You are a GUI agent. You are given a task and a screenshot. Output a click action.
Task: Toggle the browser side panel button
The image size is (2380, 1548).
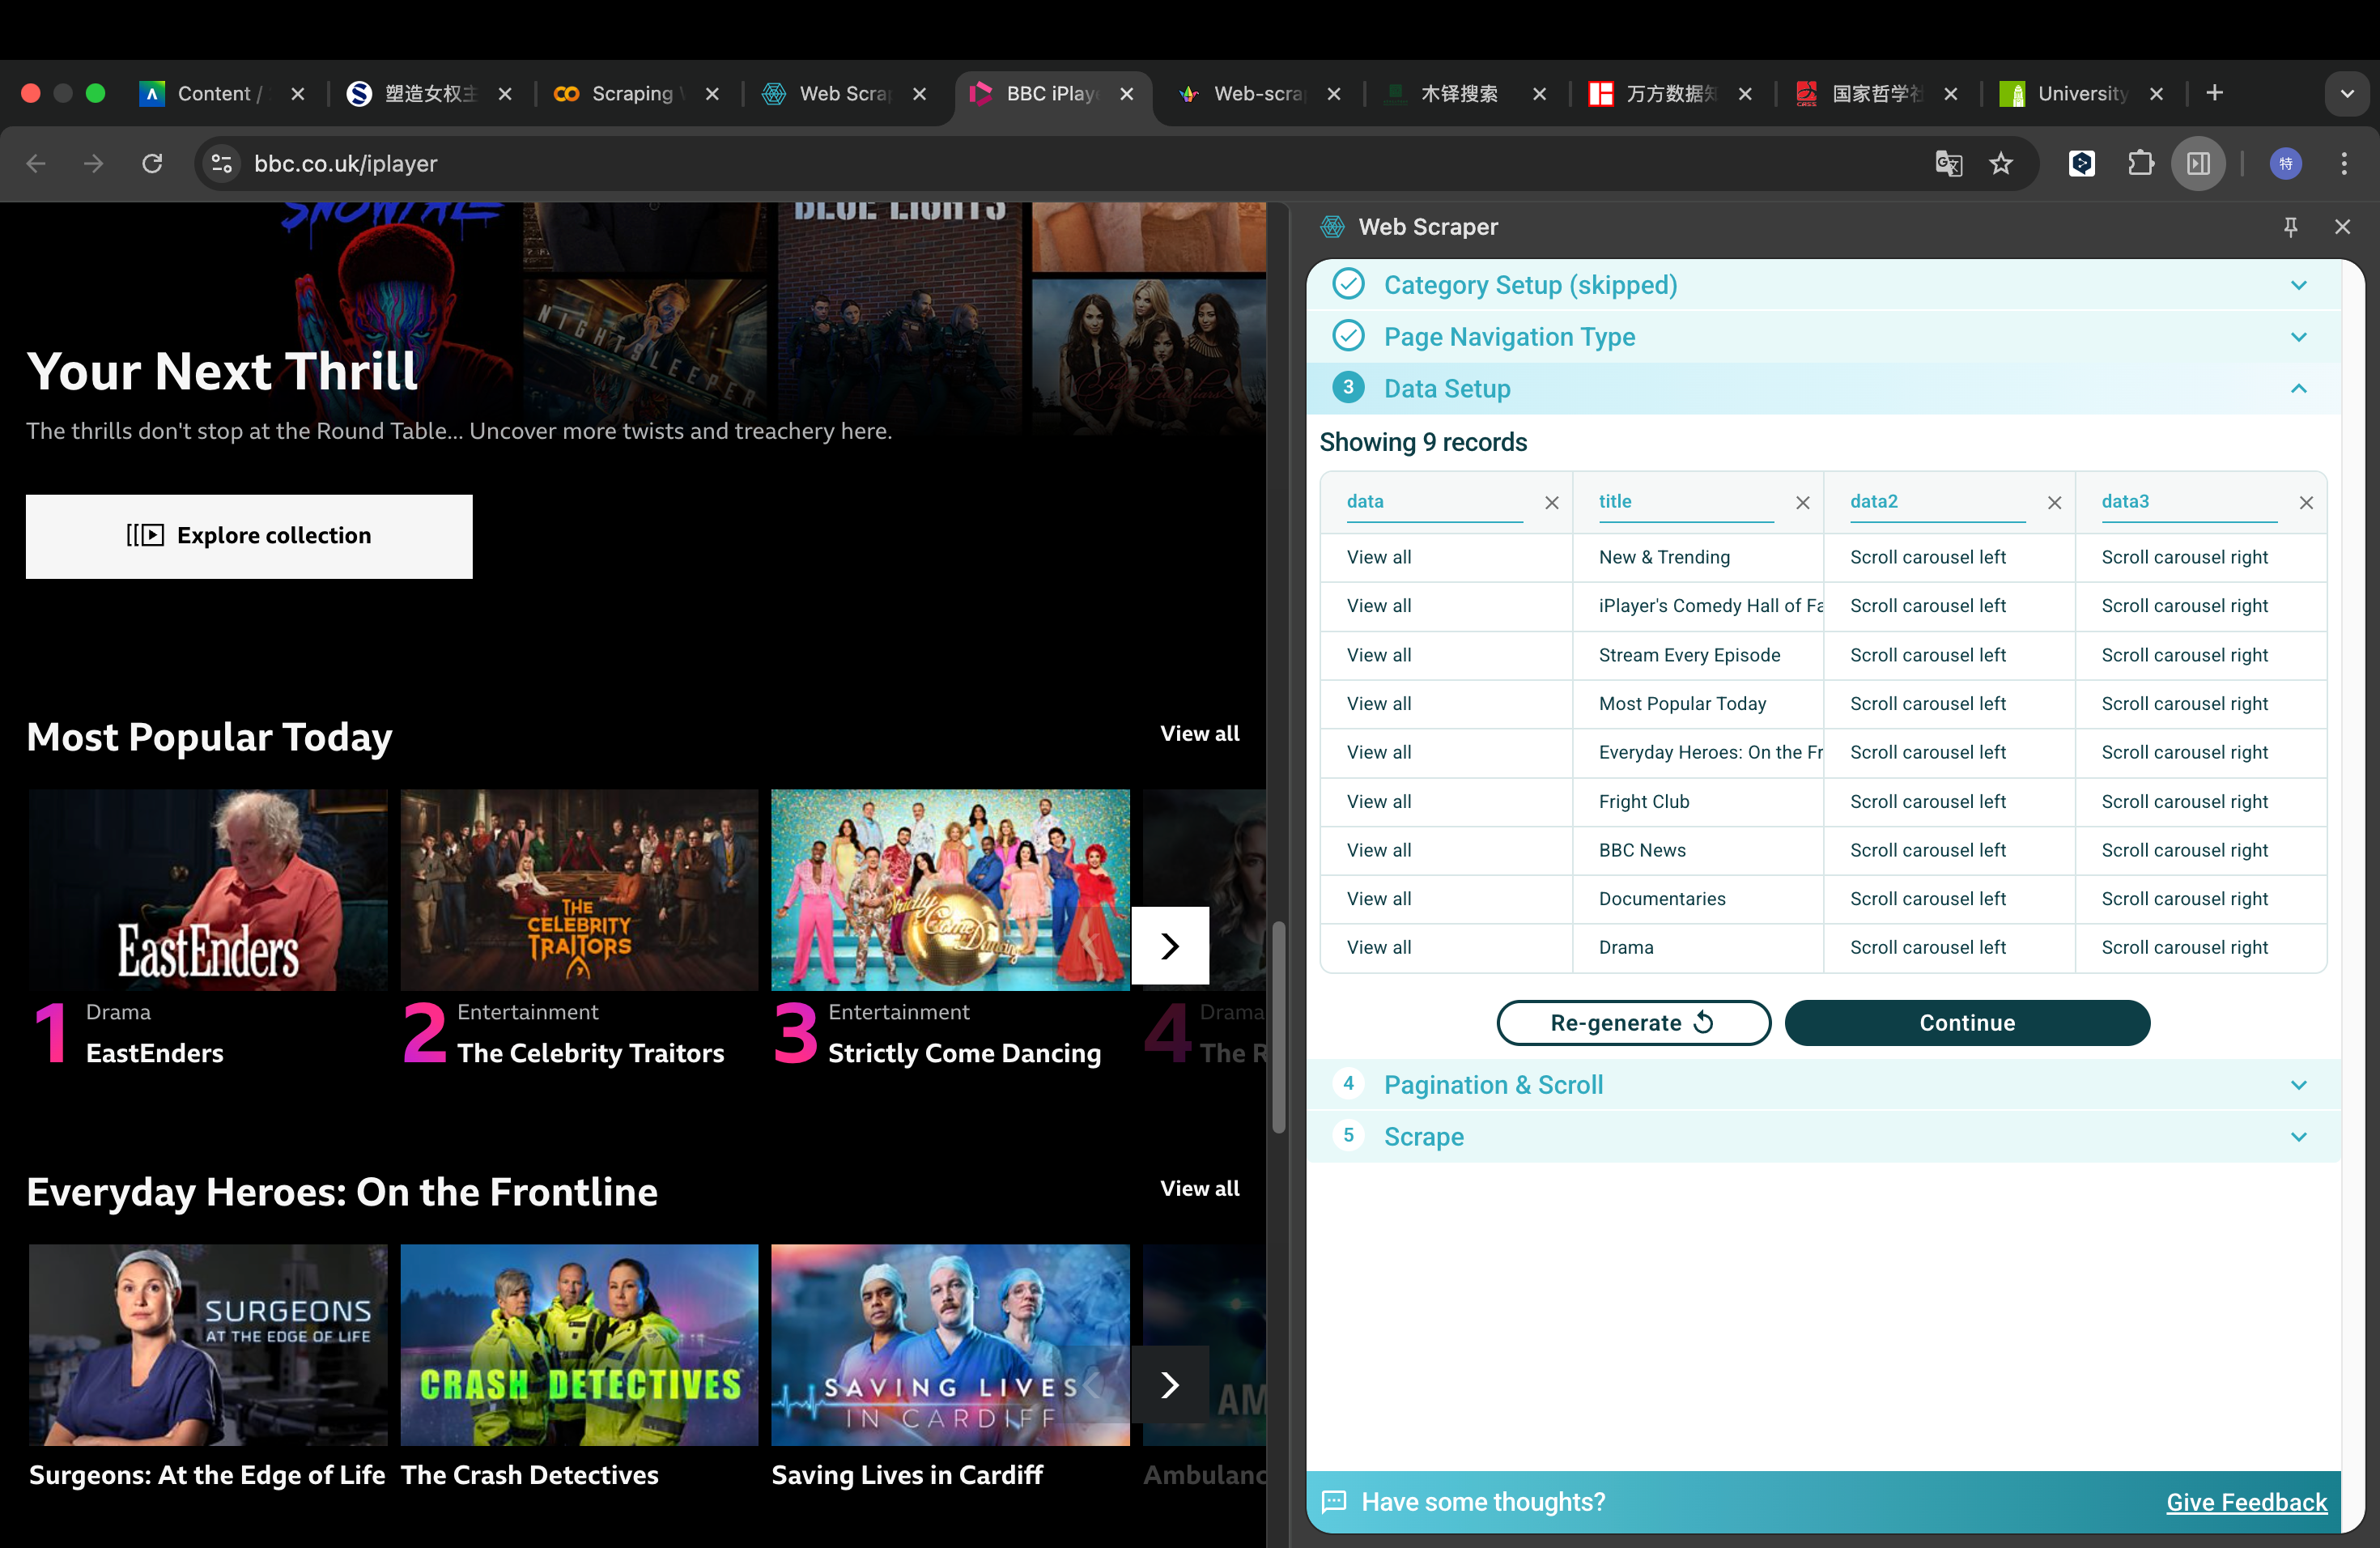(2198, 163)
